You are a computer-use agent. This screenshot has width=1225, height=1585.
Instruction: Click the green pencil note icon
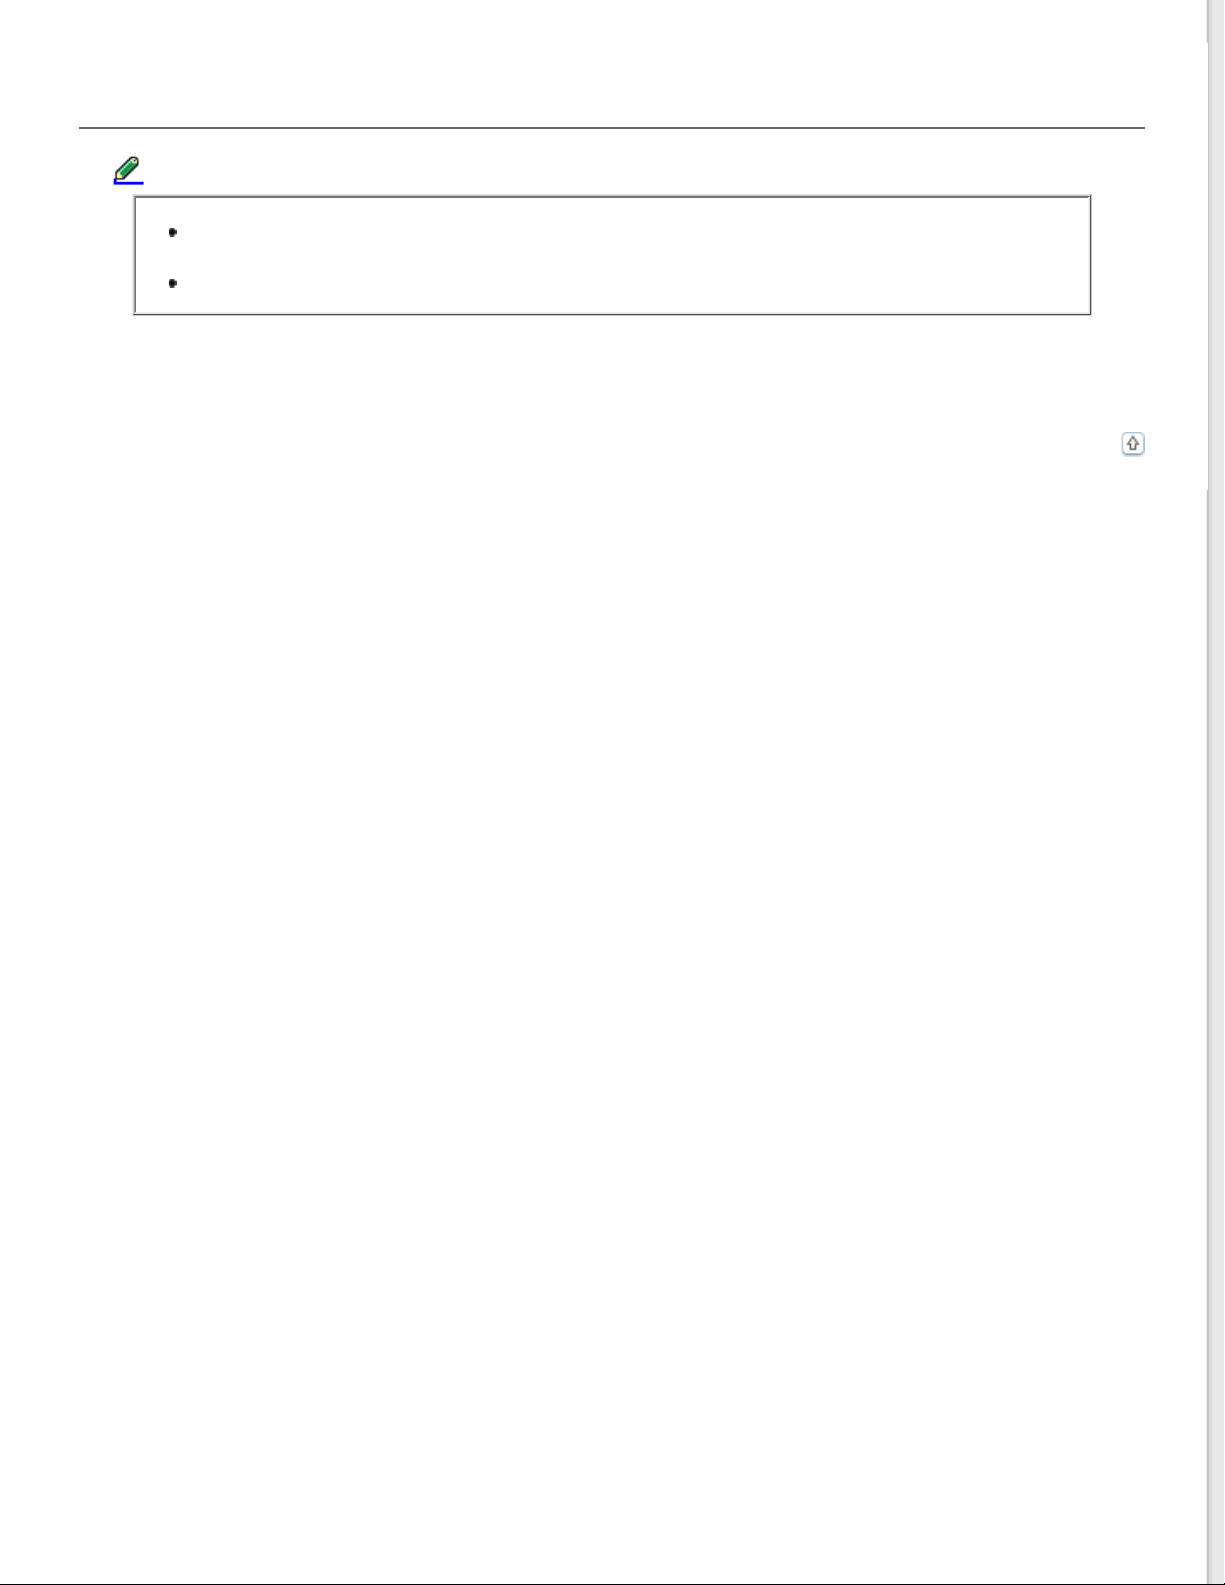point(128,169)
